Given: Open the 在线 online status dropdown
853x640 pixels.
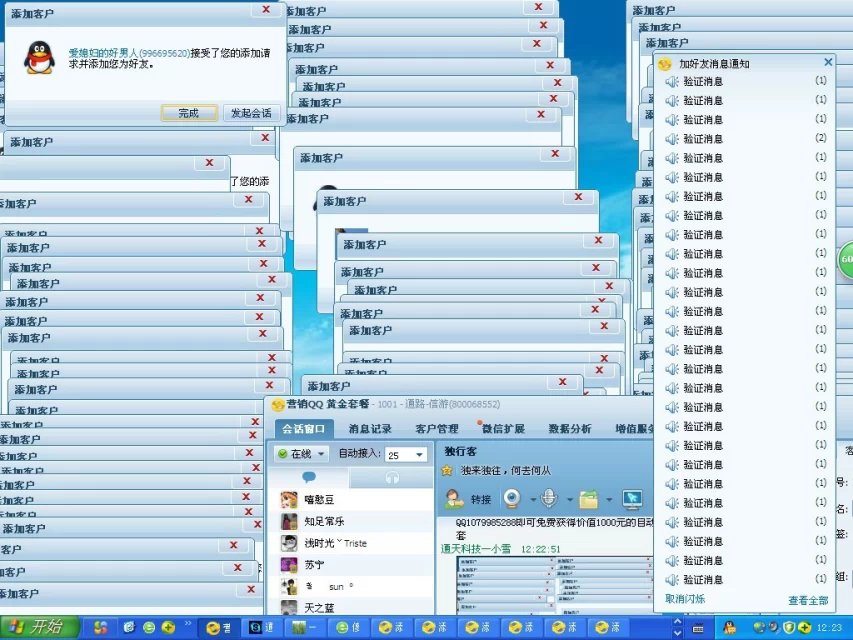Looking at the screenshot, I should click(x=302, y=454).
